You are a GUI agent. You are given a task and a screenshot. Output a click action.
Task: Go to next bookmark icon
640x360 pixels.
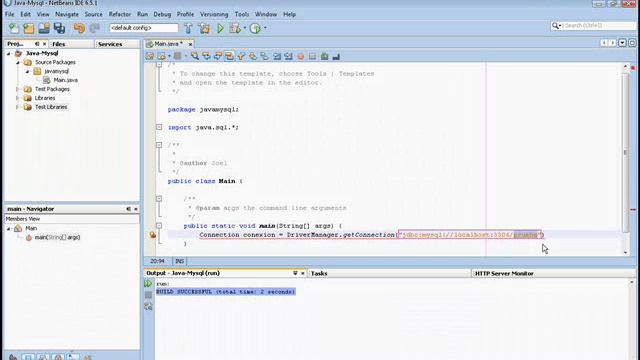click(x=253, y=56)
